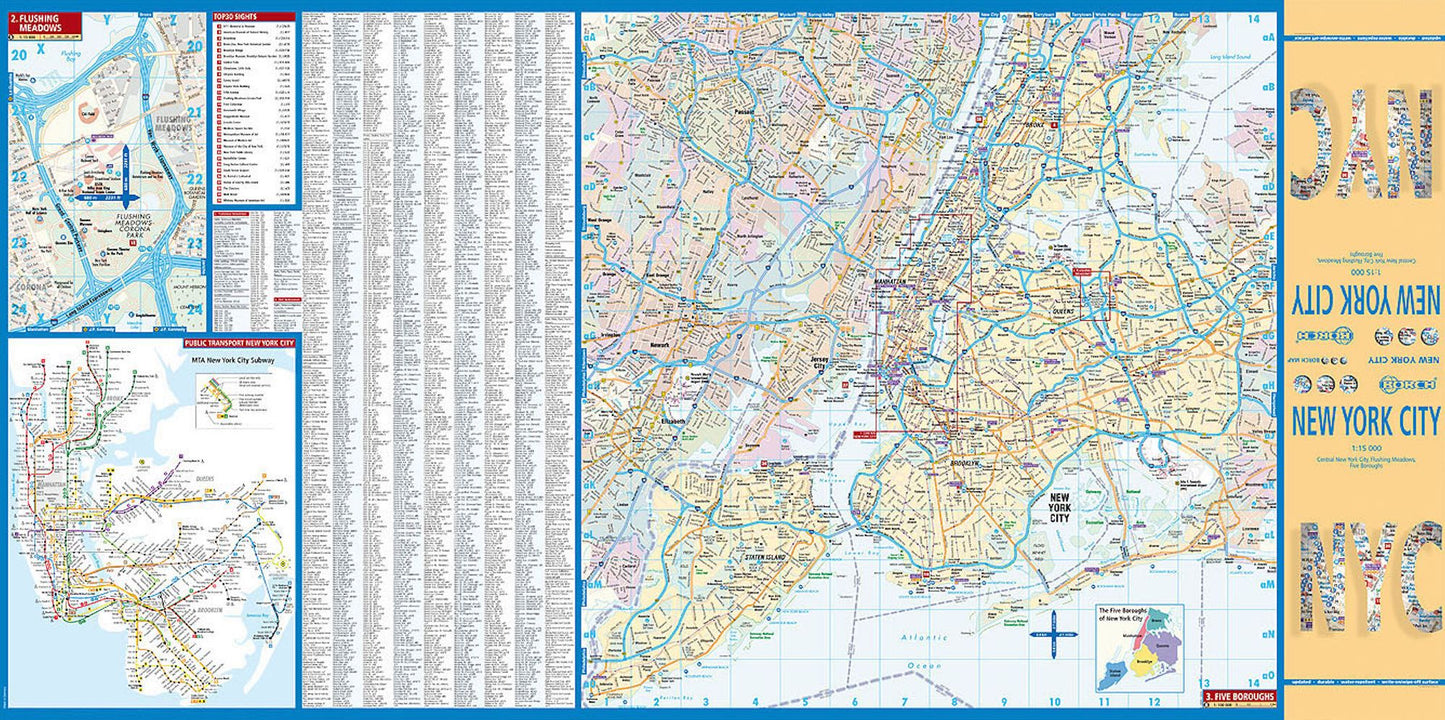Select the "BROOKLYN" label on the Five Boroughs map
The width and height of the screenshot is (1445, 720).
click(966, 463)
